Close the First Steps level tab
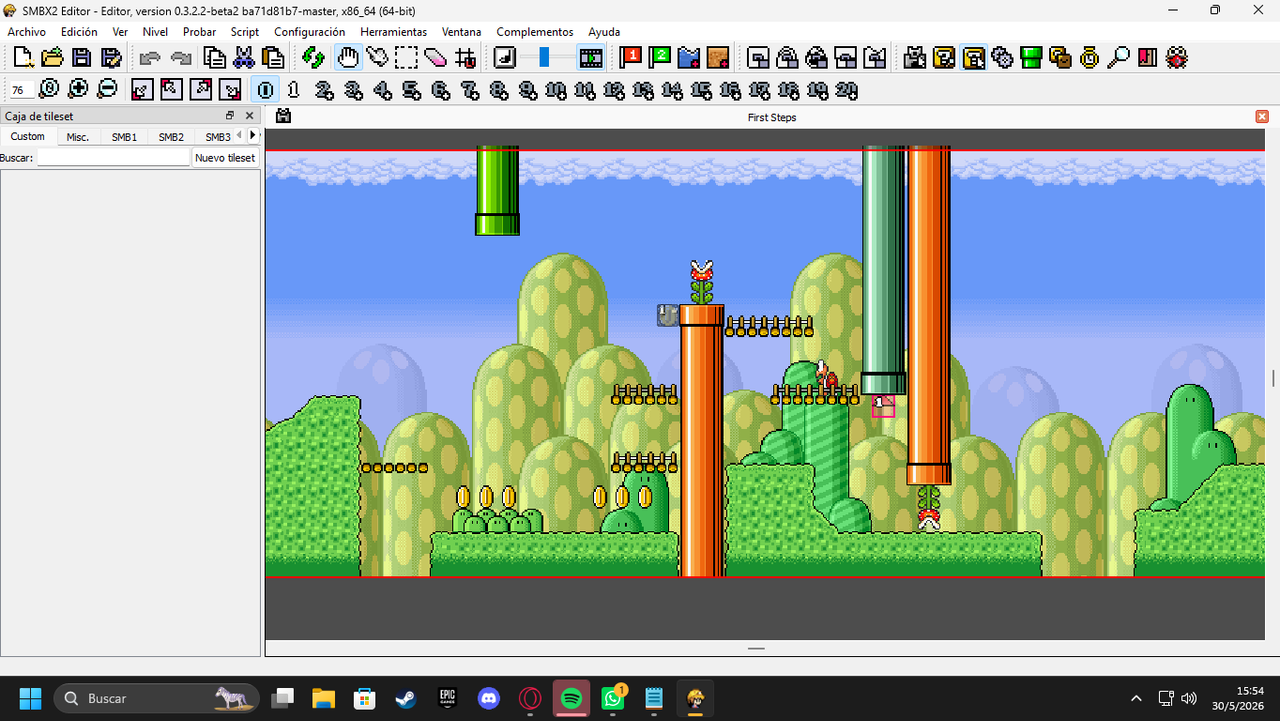 click(1262, 117)
